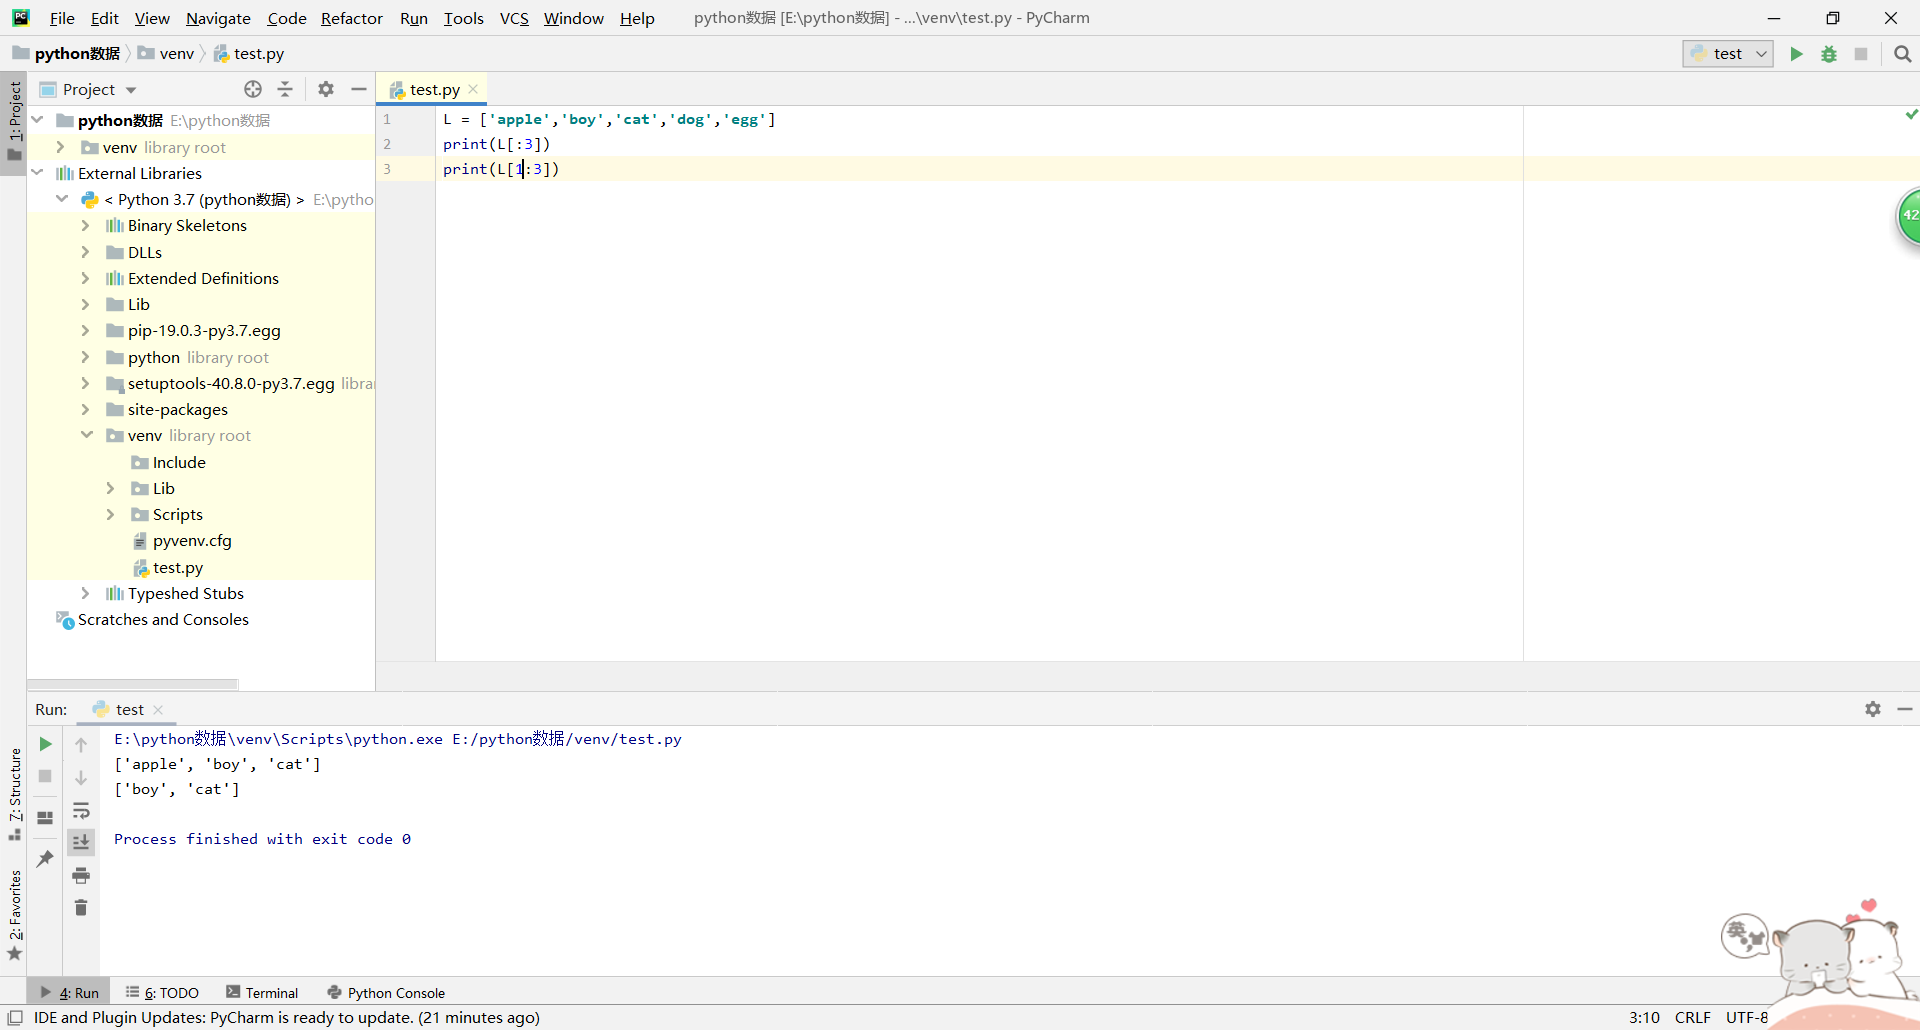Open the test run configuration dropdown
This screenshot has height=1030, width=1920.
point(1728,54)
